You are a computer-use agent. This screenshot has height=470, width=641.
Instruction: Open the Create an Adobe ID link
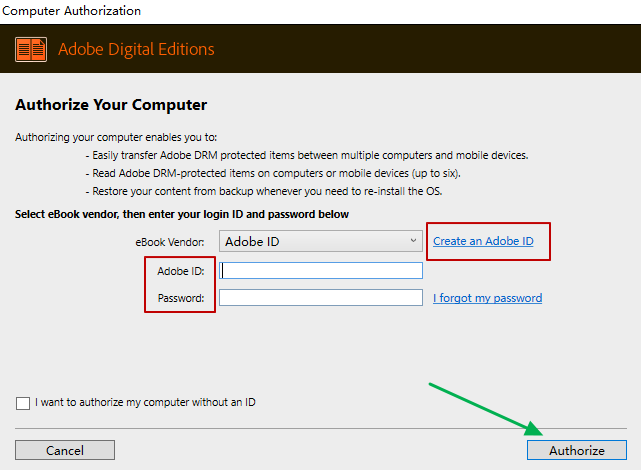pyautogui.click(x=483, y=241)
